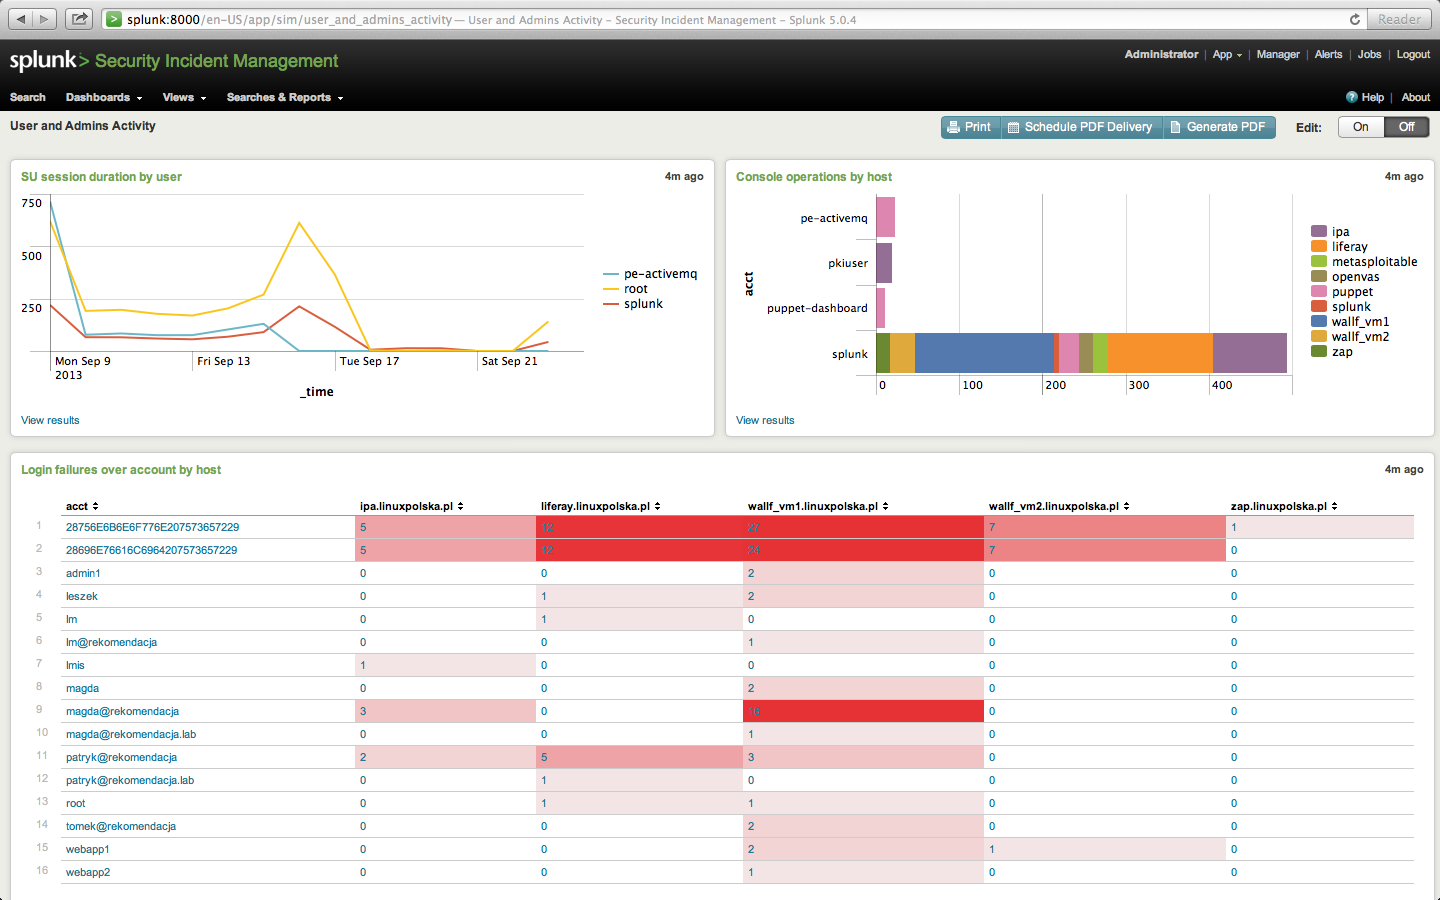Viewport: 1440px width, 900px height.
Task: Open the webapp2 account row
Action: tap(88, 872)
